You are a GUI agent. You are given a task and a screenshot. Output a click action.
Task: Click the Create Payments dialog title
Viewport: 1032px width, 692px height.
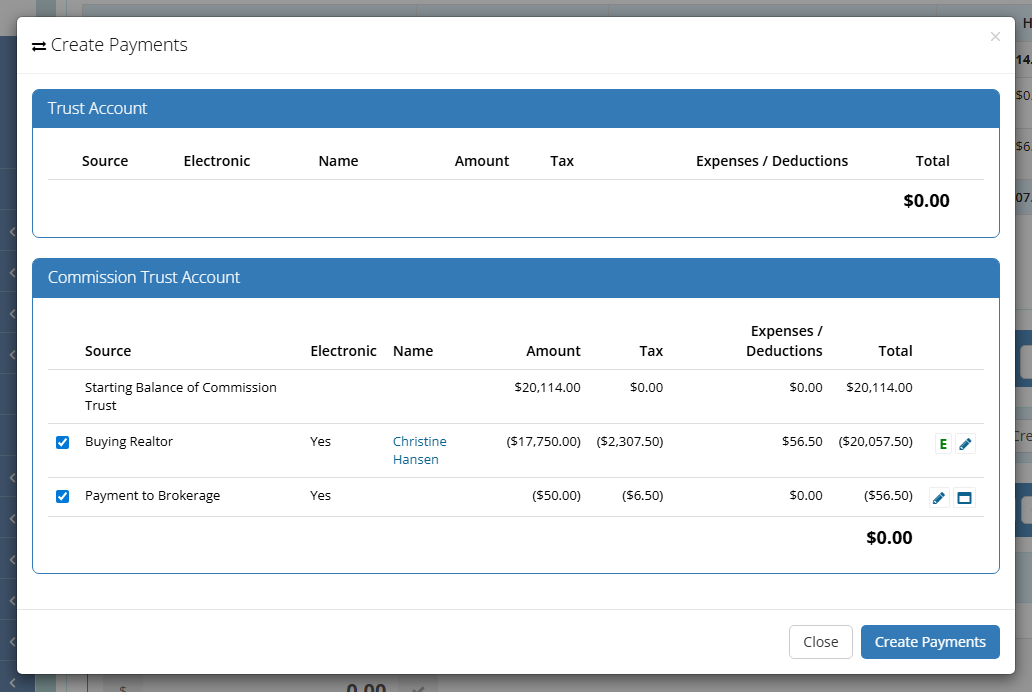[x=119, y=45]
